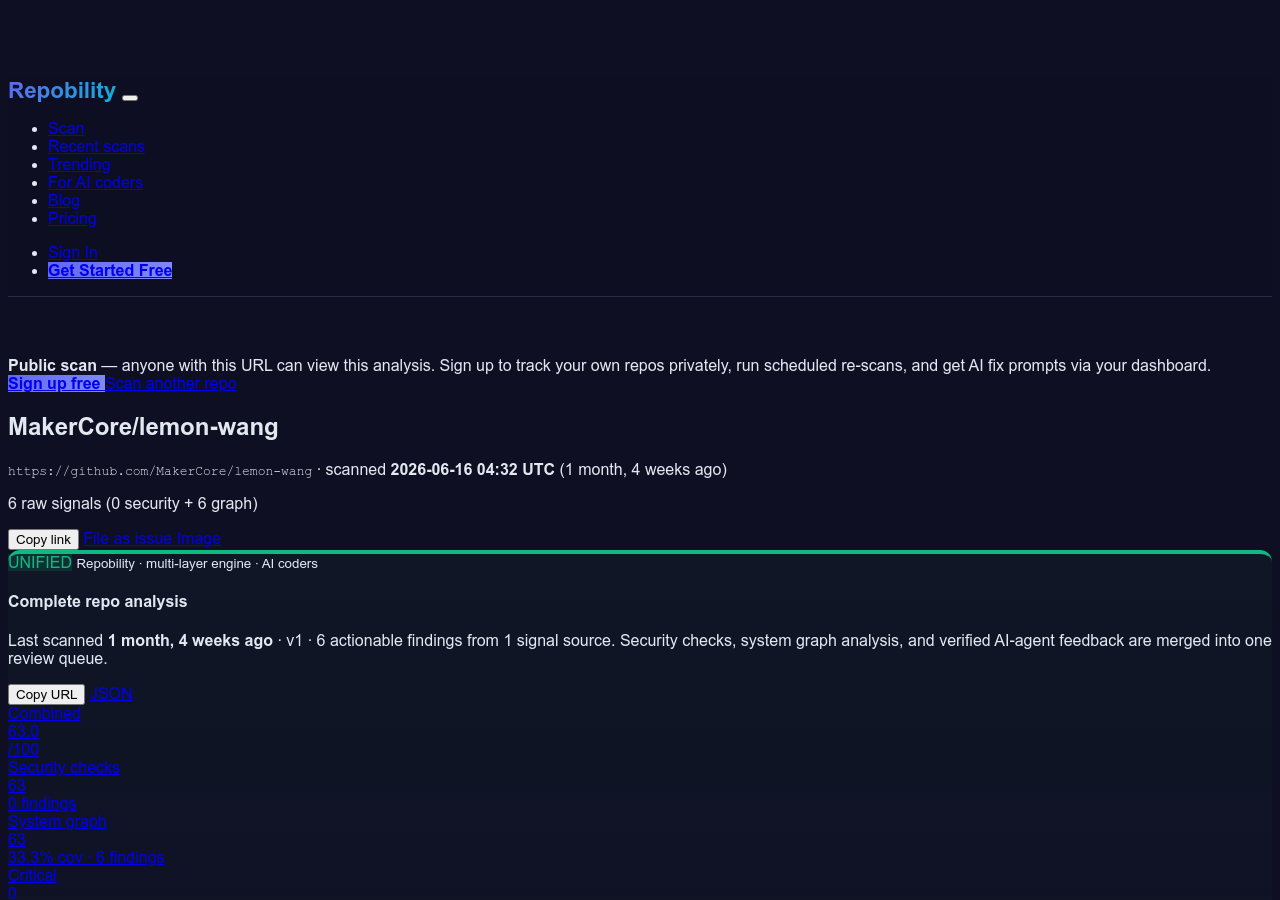Select Scan another repo link
This screenshot has width=1280, height=900.
pyautogui.click(x=171, y=383)
